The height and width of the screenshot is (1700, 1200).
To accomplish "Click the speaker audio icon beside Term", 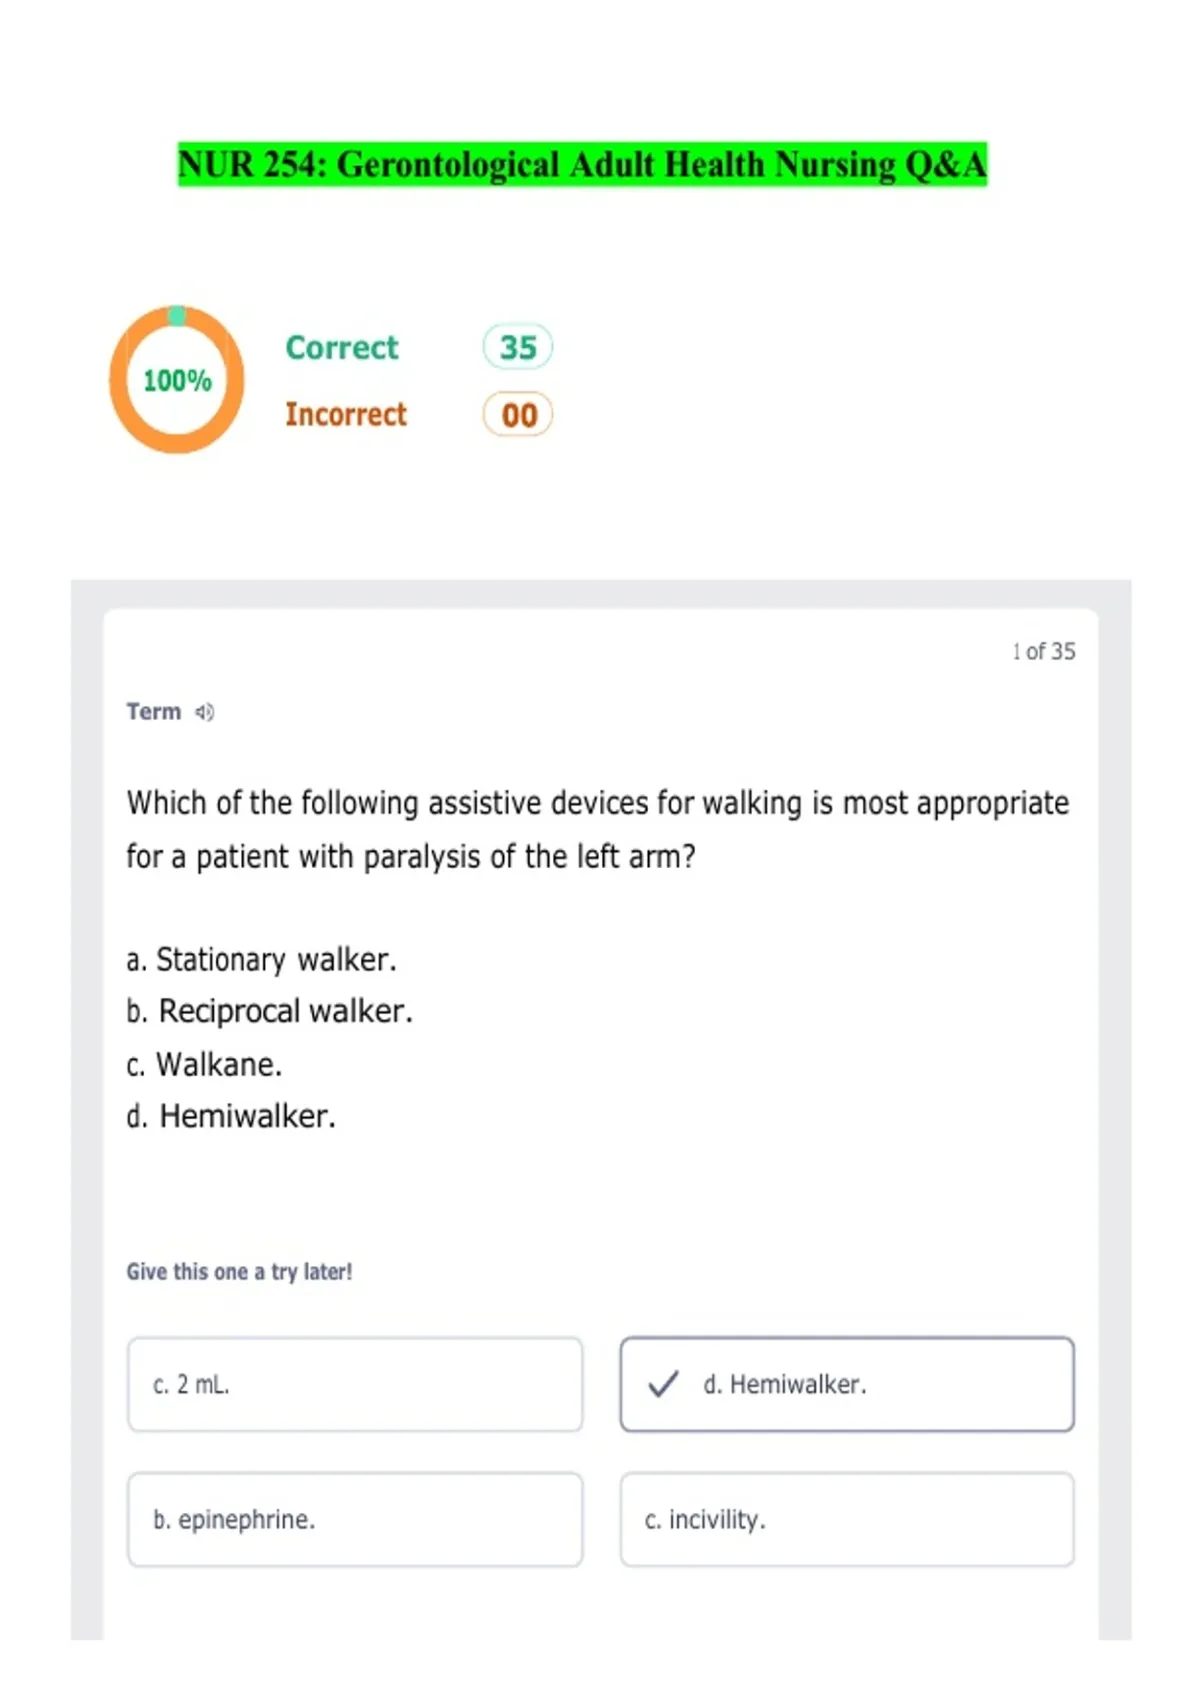I will pyautogui.click(x=205, y=712).
